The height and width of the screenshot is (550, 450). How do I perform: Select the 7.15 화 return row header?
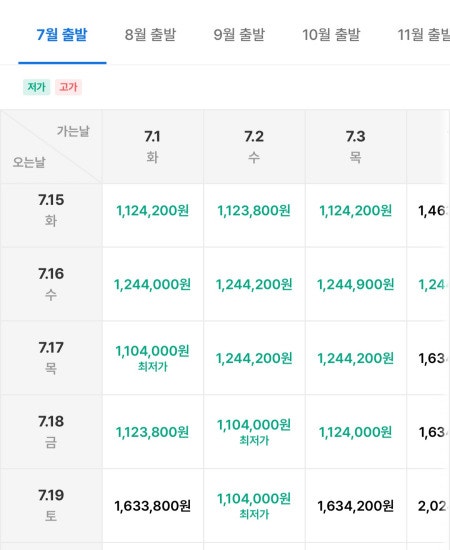(x=51, y=210)
